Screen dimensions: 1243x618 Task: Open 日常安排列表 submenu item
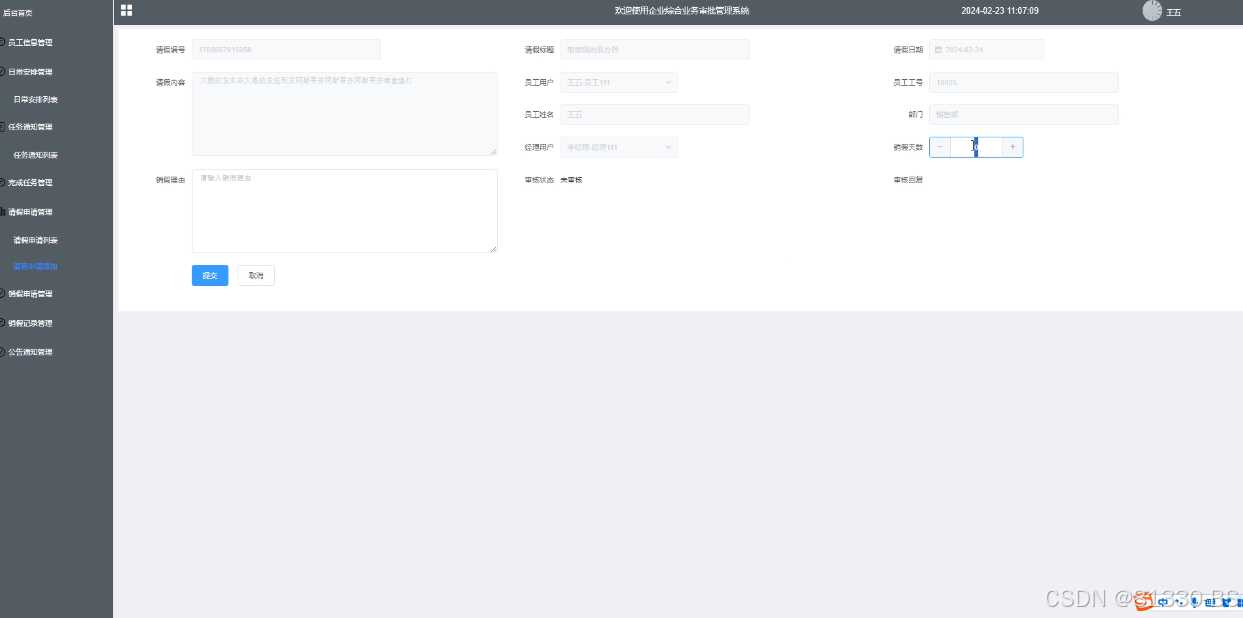[35, 100]
